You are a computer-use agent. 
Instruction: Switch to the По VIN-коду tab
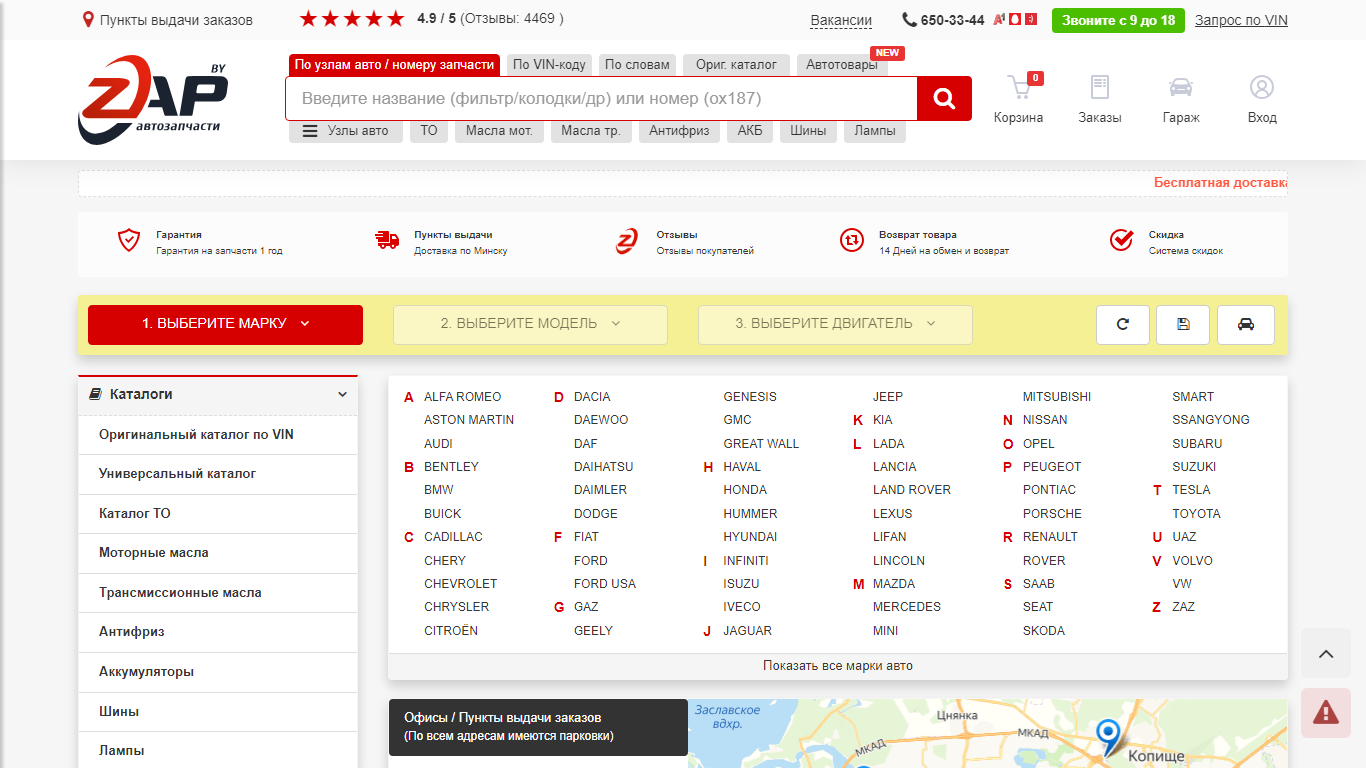tap(549, 65)
